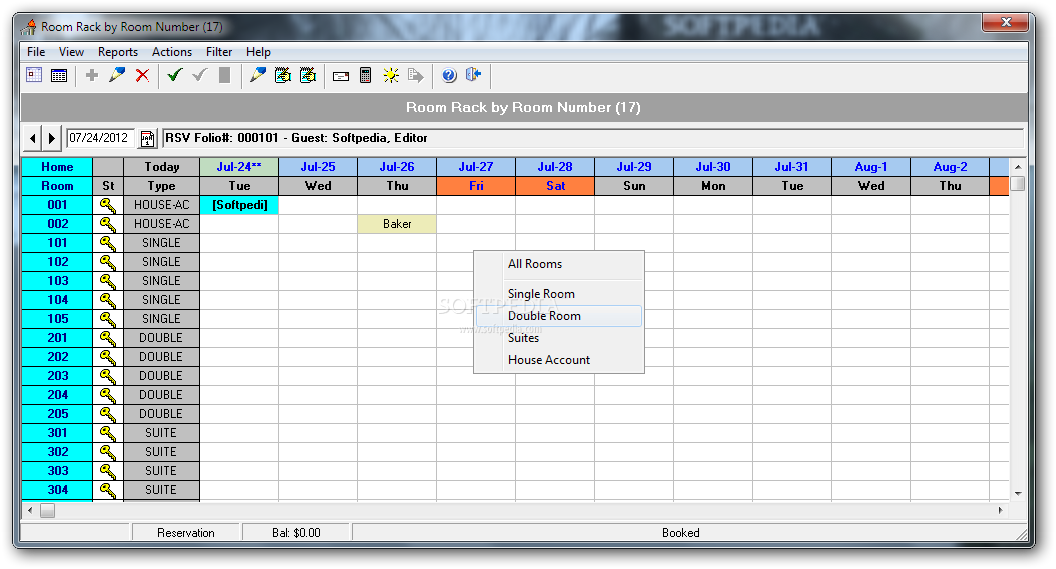Click the second pencil edit icon
1056x569 pixels.
[258, 75]
